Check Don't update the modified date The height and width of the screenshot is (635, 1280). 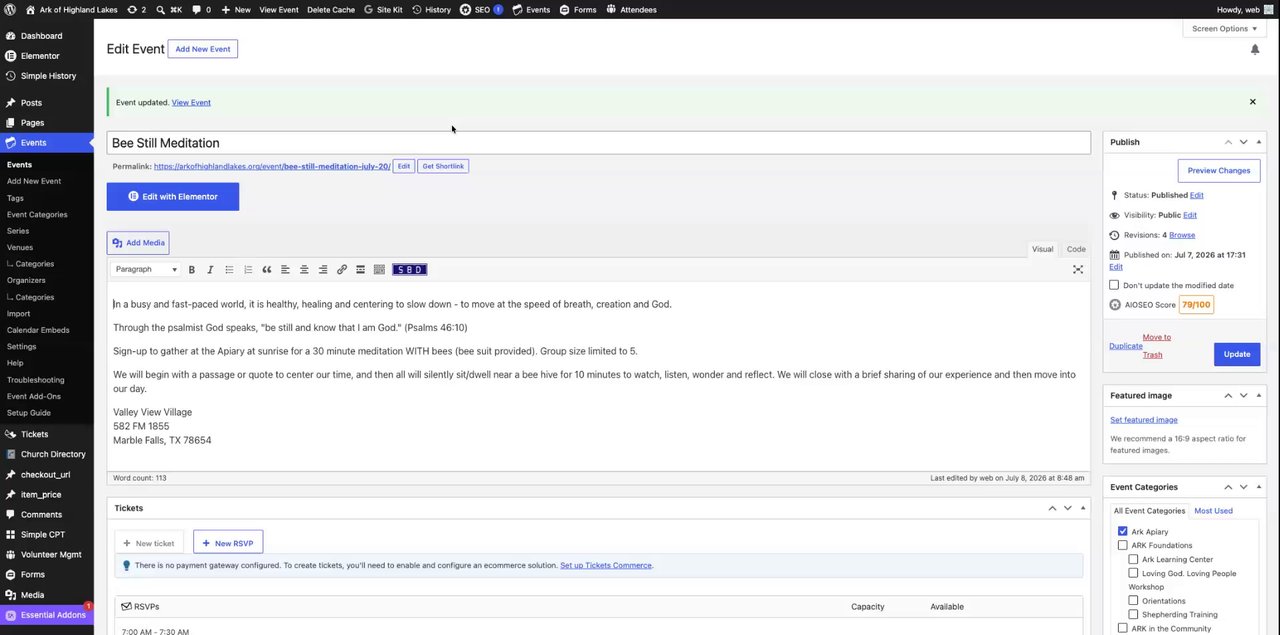coord(1114,285)
